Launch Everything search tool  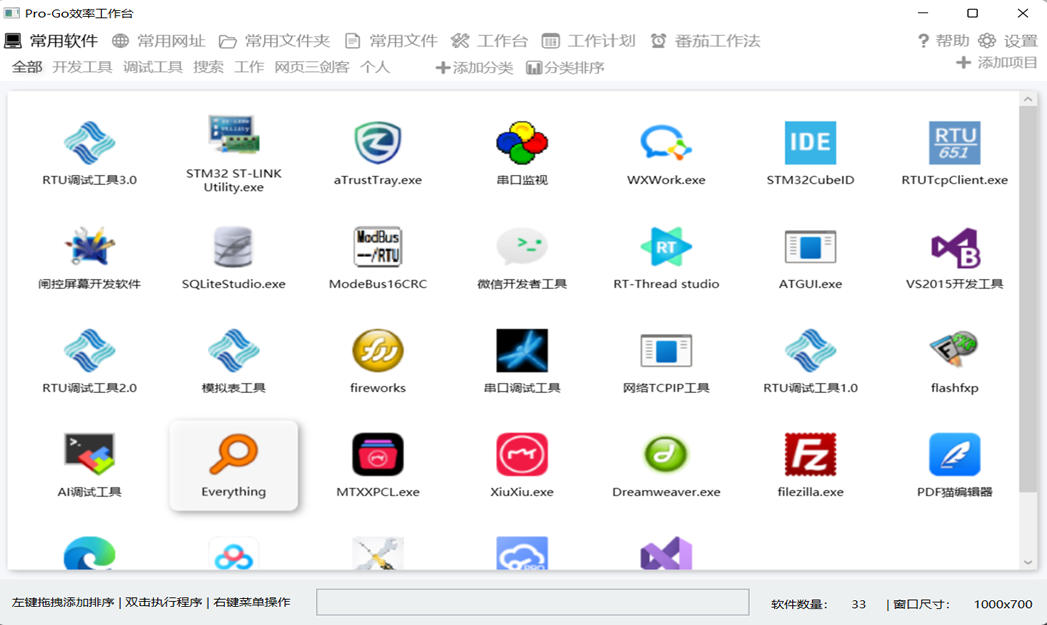232,463
